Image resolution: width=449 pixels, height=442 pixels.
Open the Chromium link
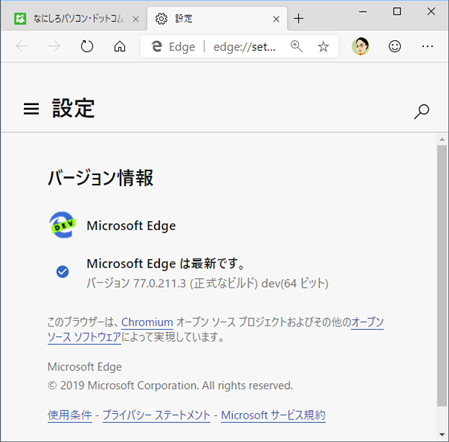coord(147,322)
